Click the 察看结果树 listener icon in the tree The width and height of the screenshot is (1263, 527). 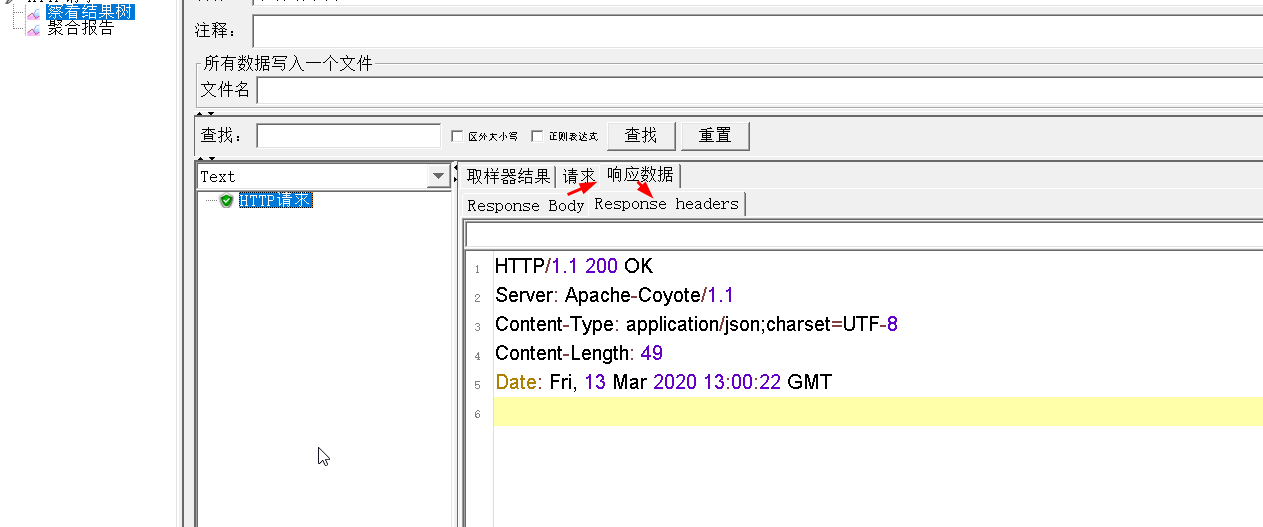(33, 13)
